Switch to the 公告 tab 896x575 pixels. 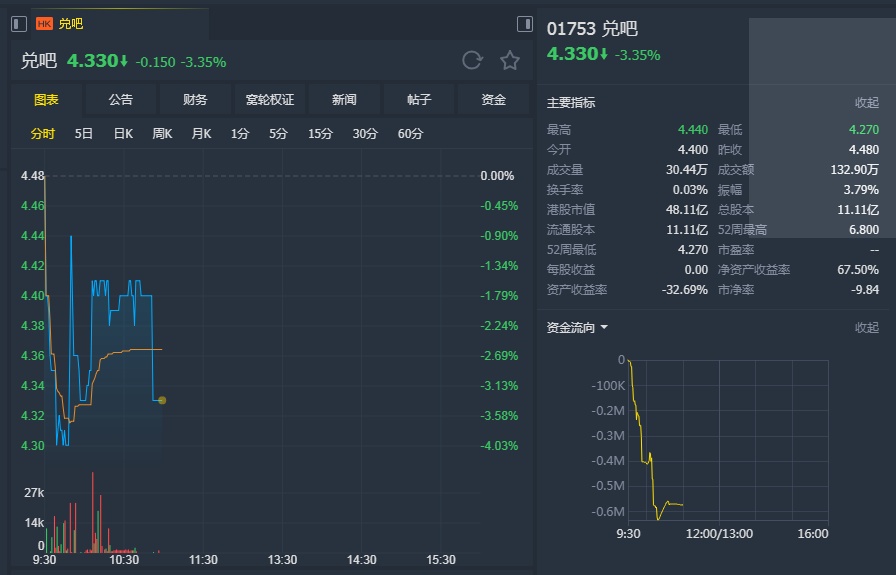[x=120, y=100]
